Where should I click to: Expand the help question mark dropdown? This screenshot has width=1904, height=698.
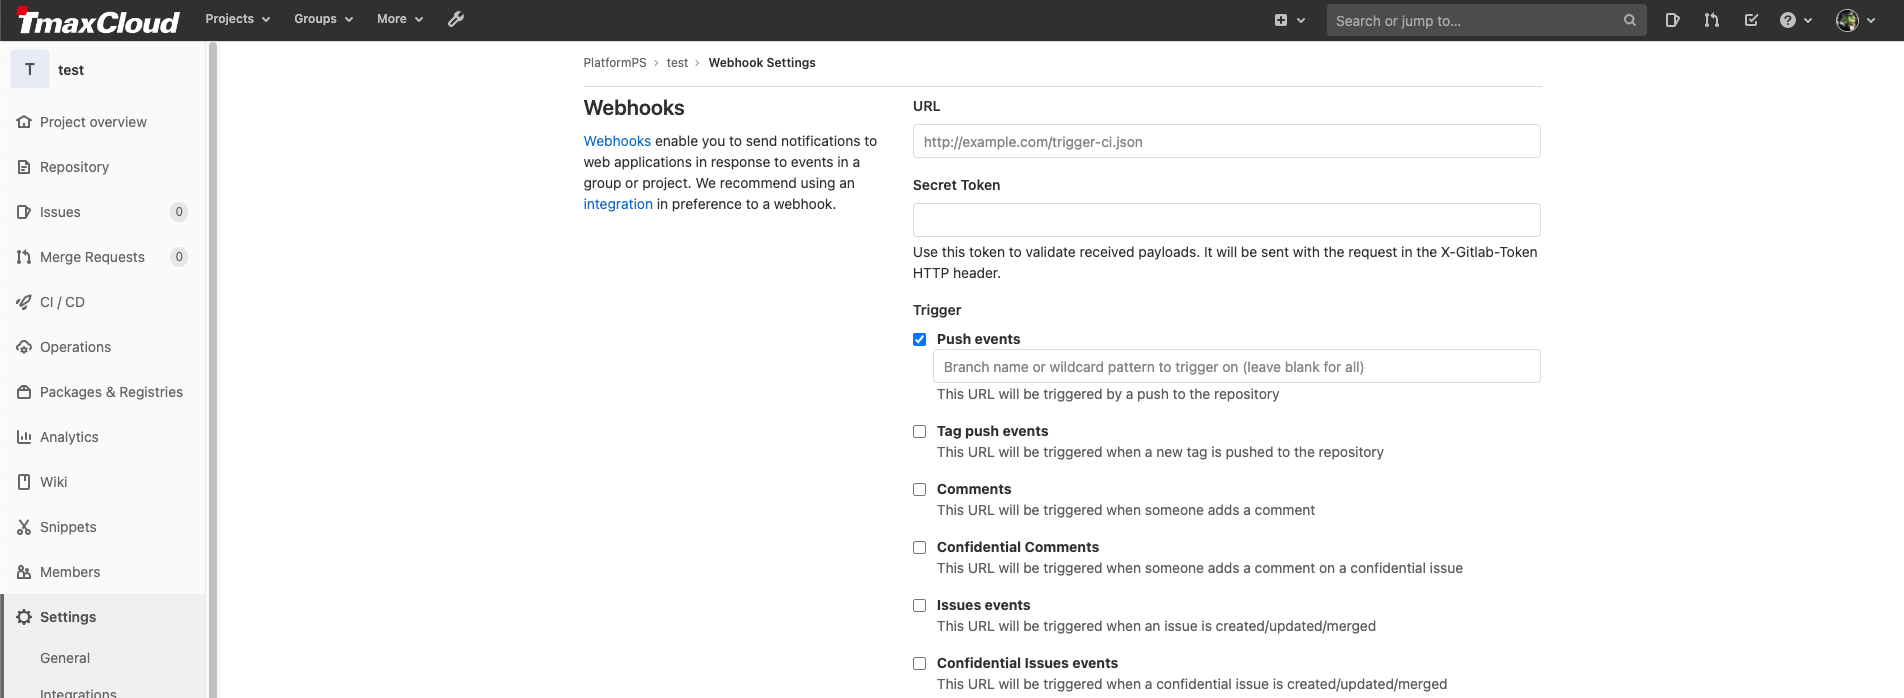pyautogui.click(x=1795, y=20)
